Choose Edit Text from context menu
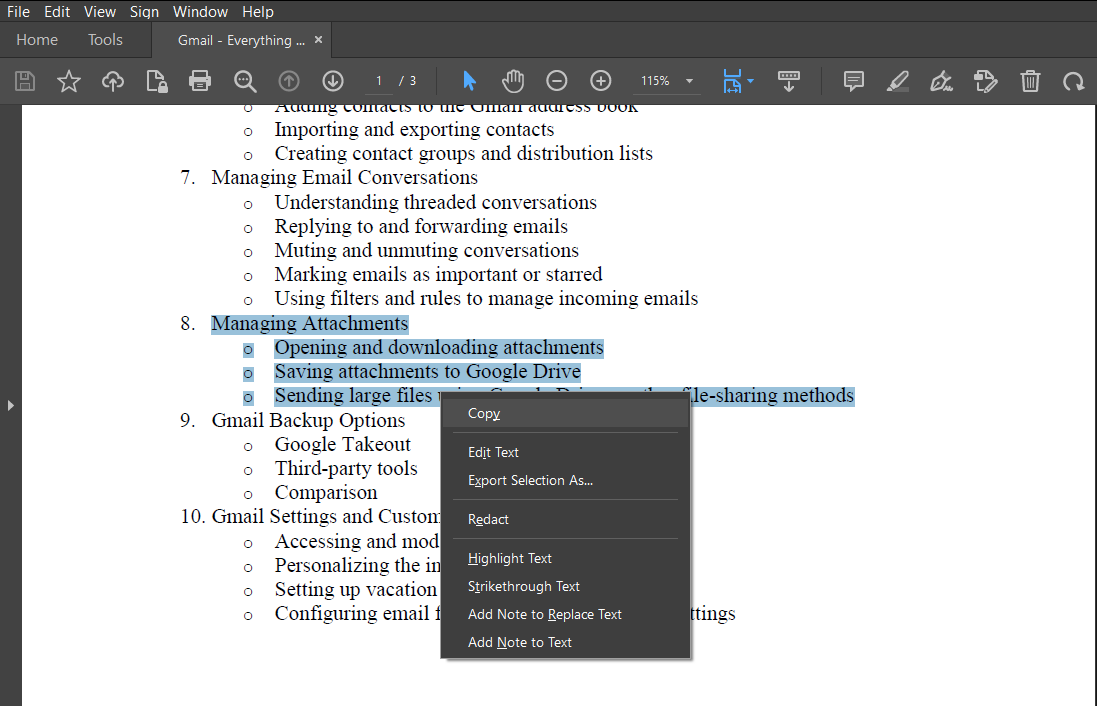The height and width of the screenshot is (706, 1097). (x=565, y=453)
